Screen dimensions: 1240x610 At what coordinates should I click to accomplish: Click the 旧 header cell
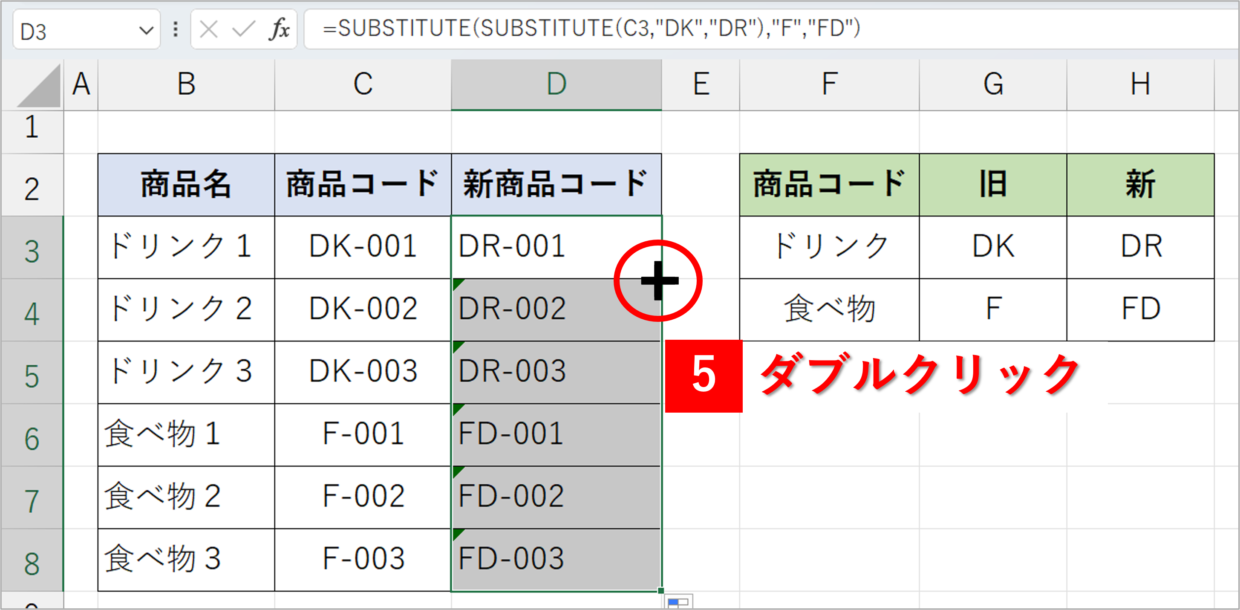[x=993, y=185]
